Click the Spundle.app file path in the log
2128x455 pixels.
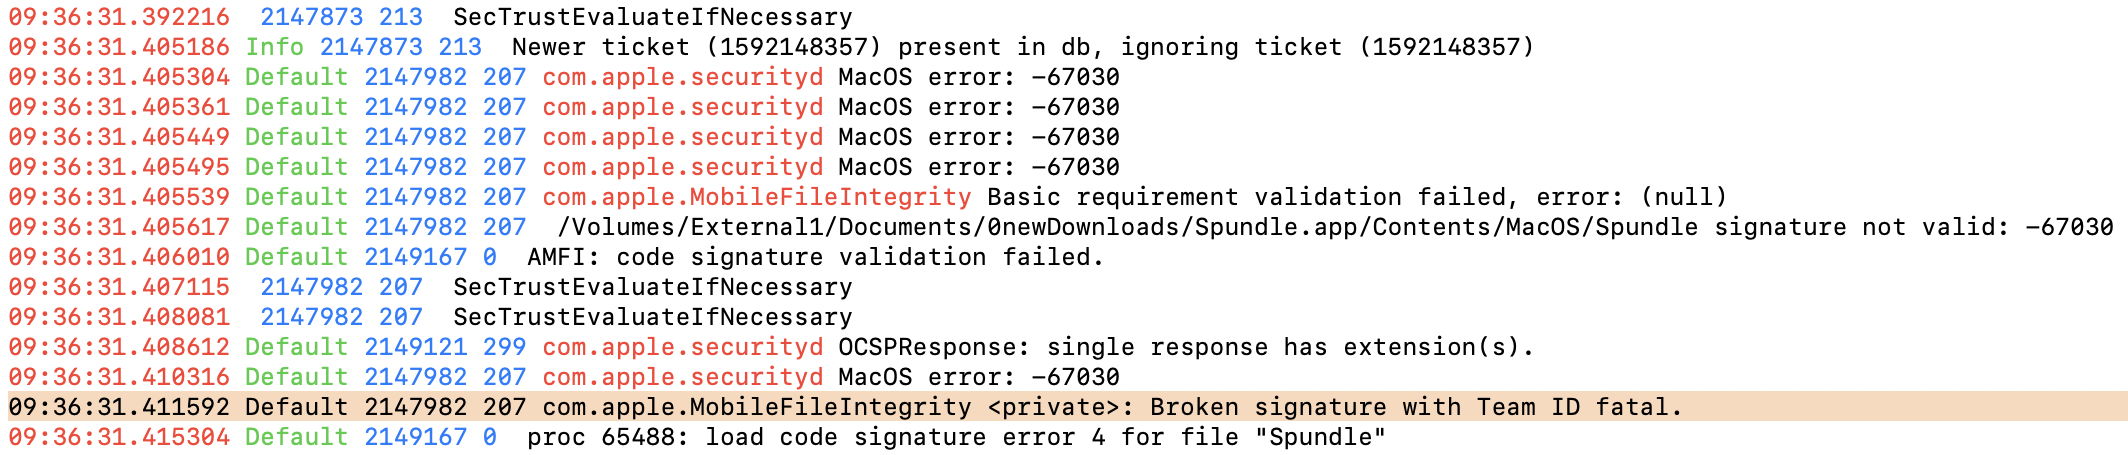coord(1127,227)
